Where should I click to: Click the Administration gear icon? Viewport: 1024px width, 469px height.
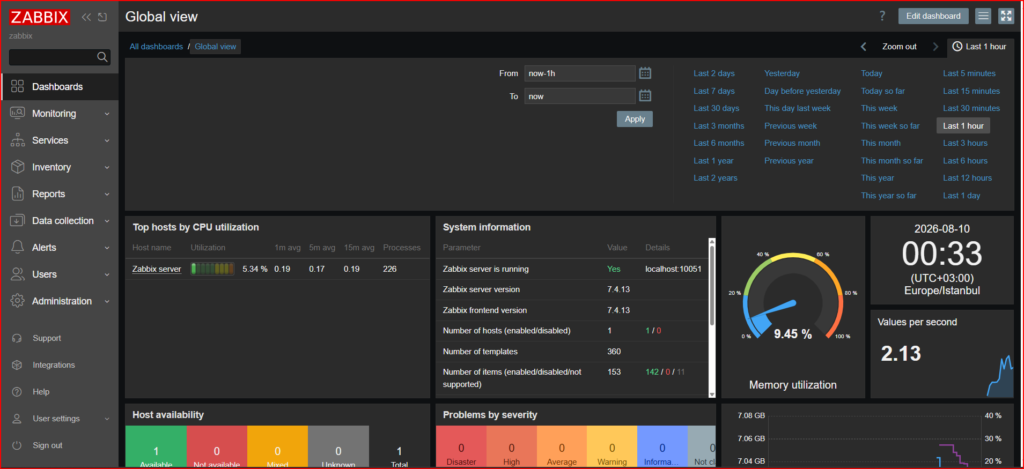tap(18, 300)
